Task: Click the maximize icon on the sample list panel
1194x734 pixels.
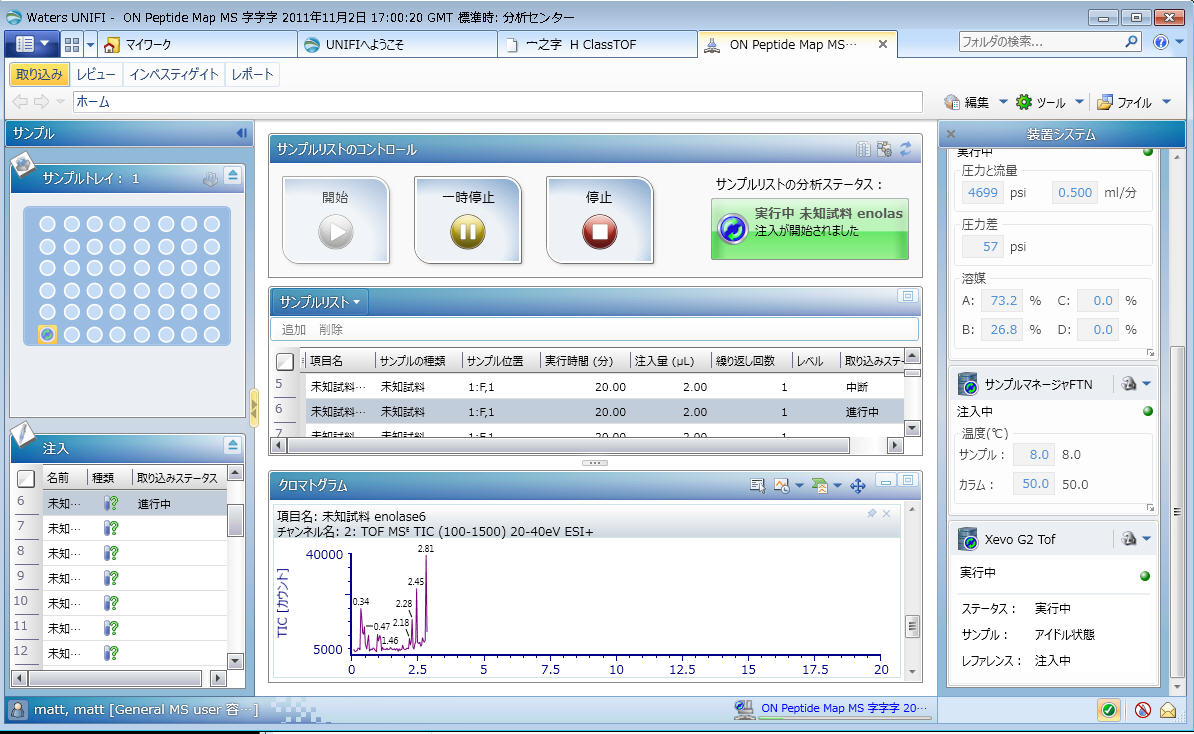Action: (x=908, y=296)
